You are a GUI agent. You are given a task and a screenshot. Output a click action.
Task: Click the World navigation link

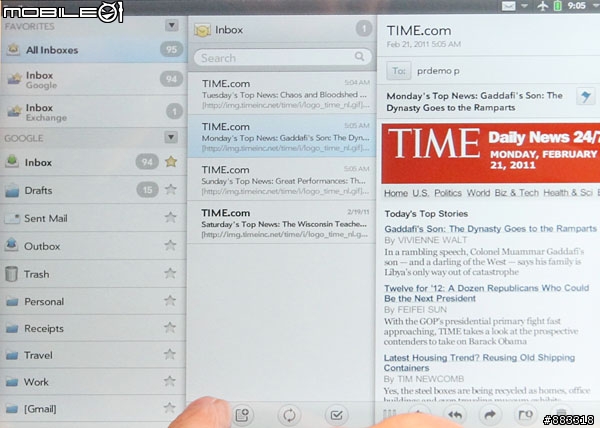(x=478, y=193)
